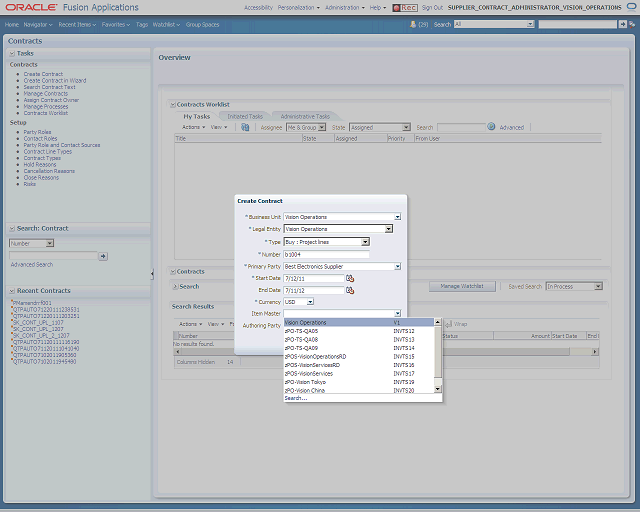The image size is (640, 512).
Task: Open the Watchlist menu
Action: coord(166,24)
